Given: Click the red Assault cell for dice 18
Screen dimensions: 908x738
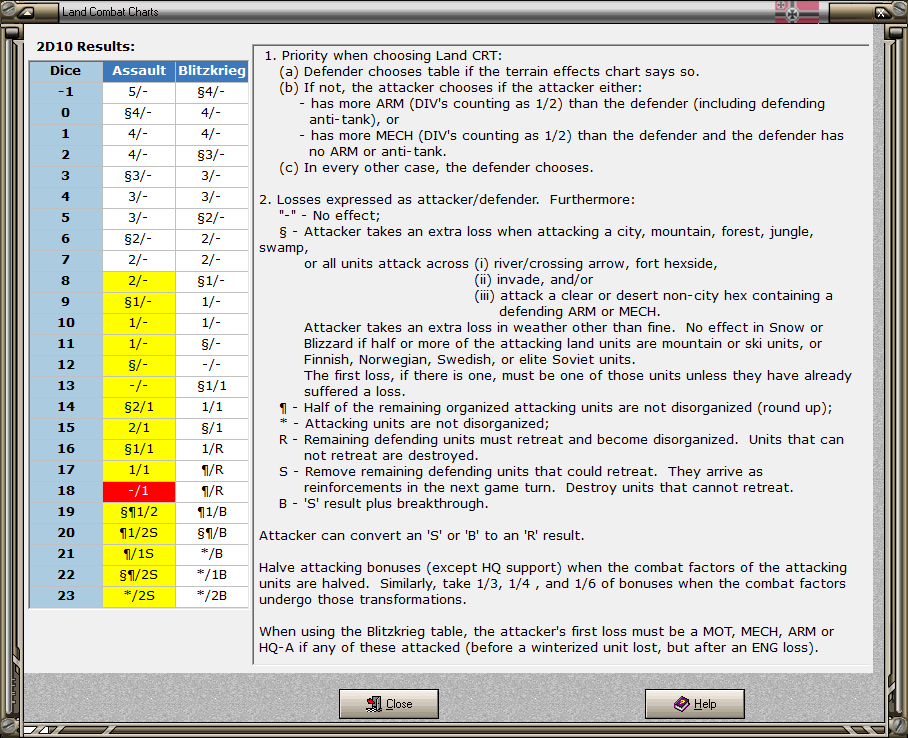Looking at the screenshot, I should click(139, 491).
